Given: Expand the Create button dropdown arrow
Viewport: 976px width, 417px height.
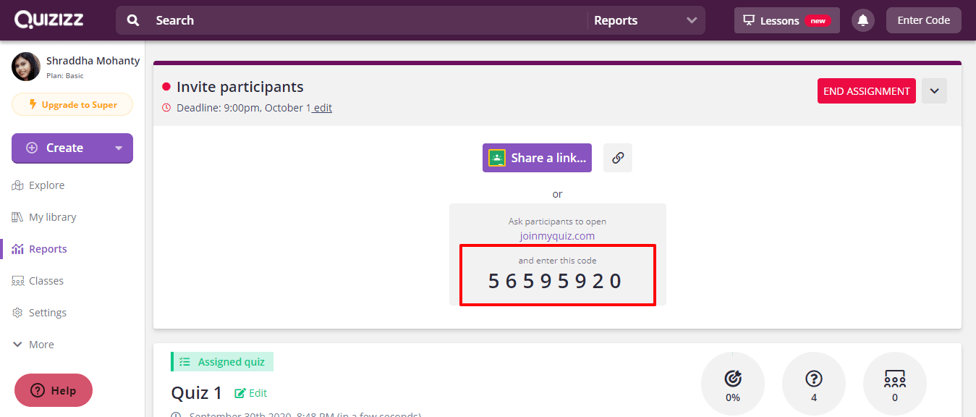Looking at the screenshot, I should 119,148.
